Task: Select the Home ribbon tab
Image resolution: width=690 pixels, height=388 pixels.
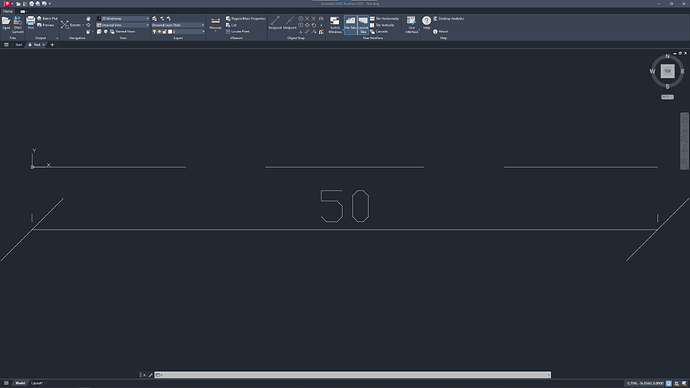Action: click(7, 11)
